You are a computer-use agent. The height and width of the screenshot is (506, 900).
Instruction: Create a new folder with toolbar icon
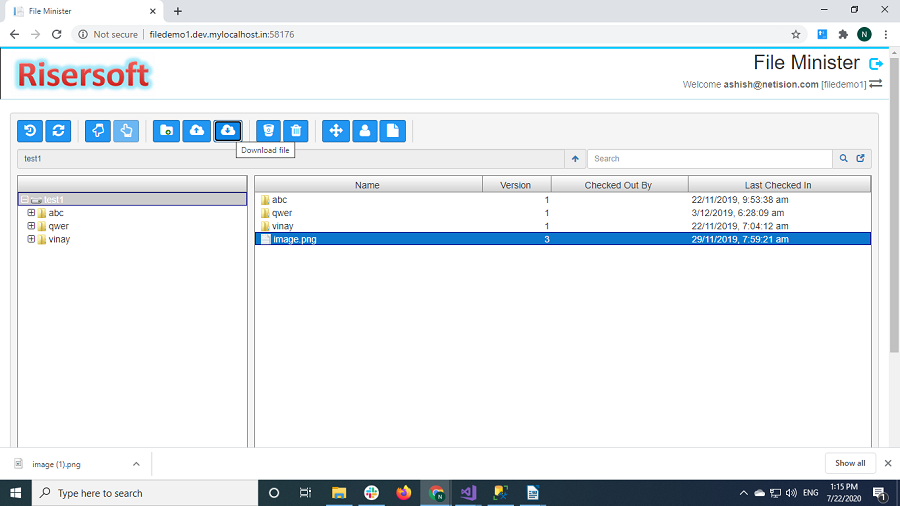tap(166, 130)
